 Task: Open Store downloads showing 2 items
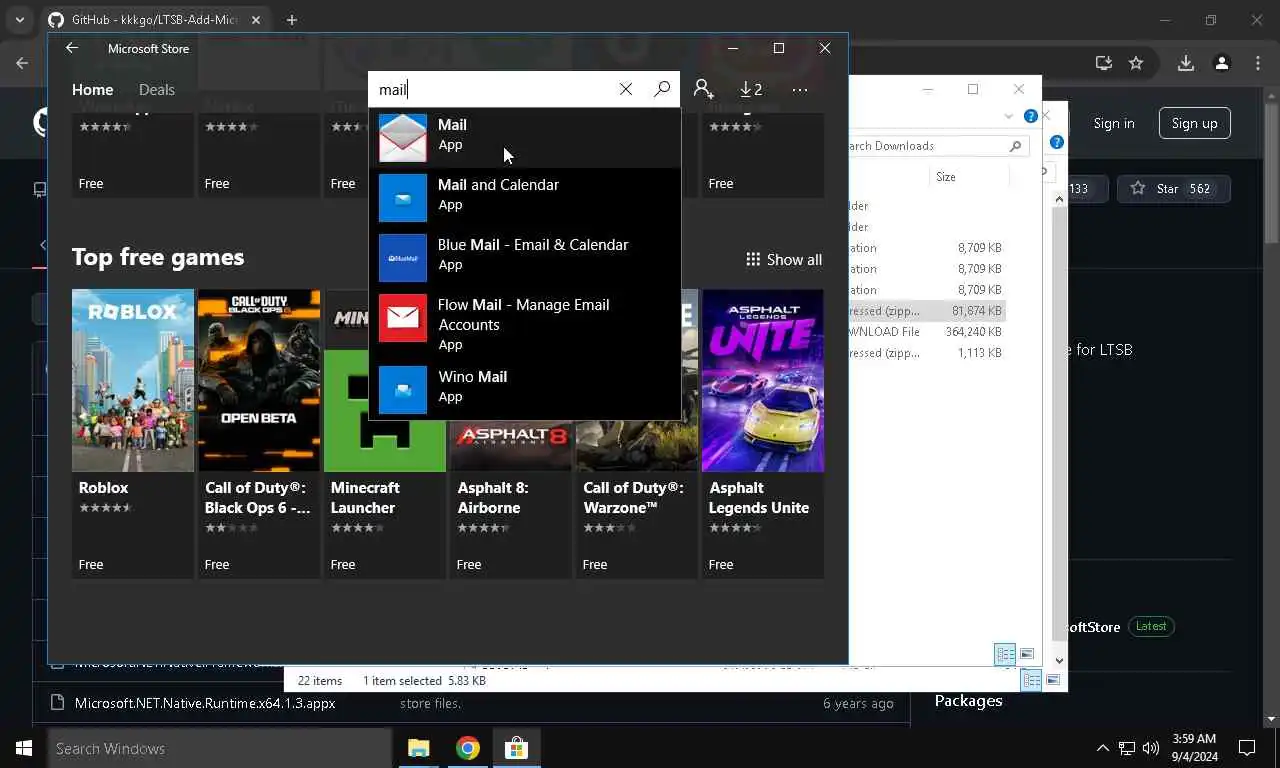tap(751, 89)
